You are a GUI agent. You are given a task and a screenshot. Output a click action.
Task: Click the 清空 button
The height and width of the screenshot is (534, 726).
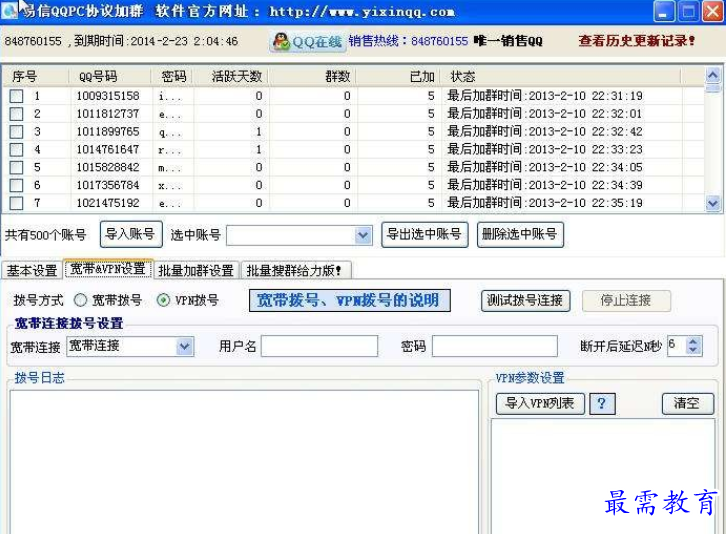click(x=688, y=403)
